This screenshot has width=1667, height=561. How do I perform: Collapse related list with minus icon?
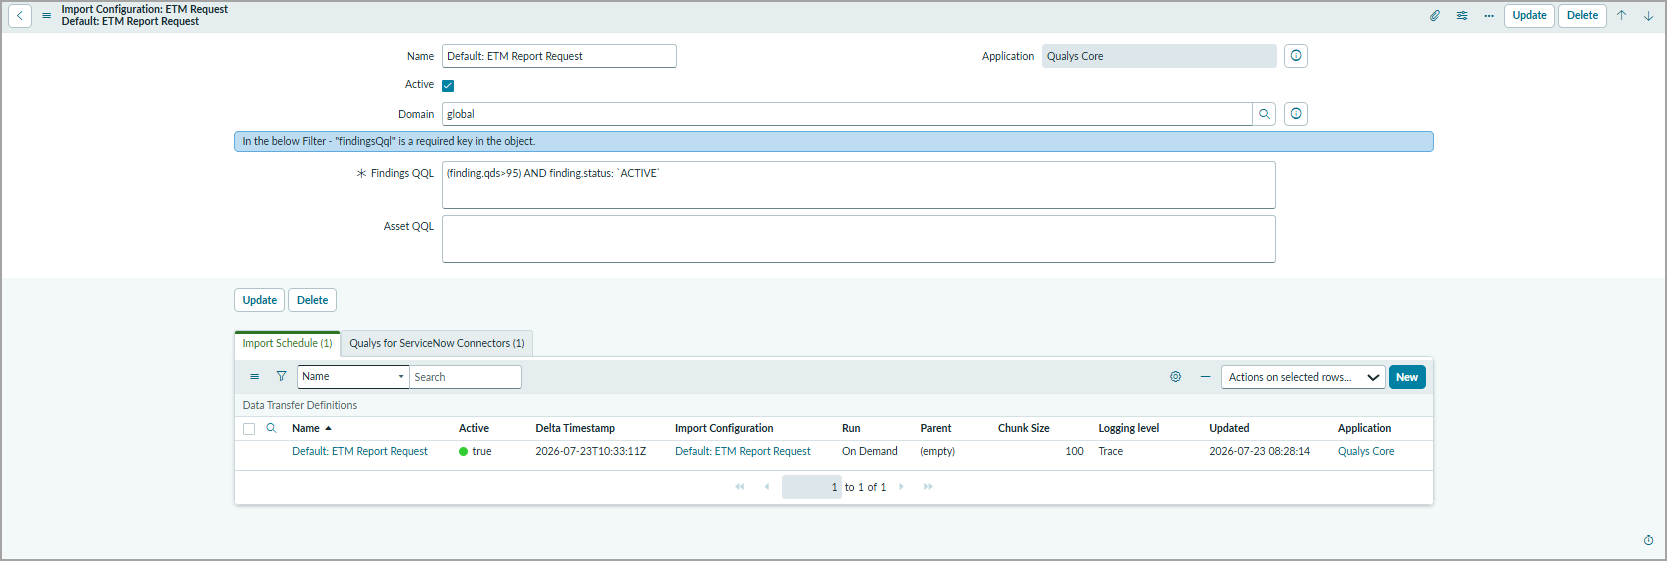coord(1205,377)
